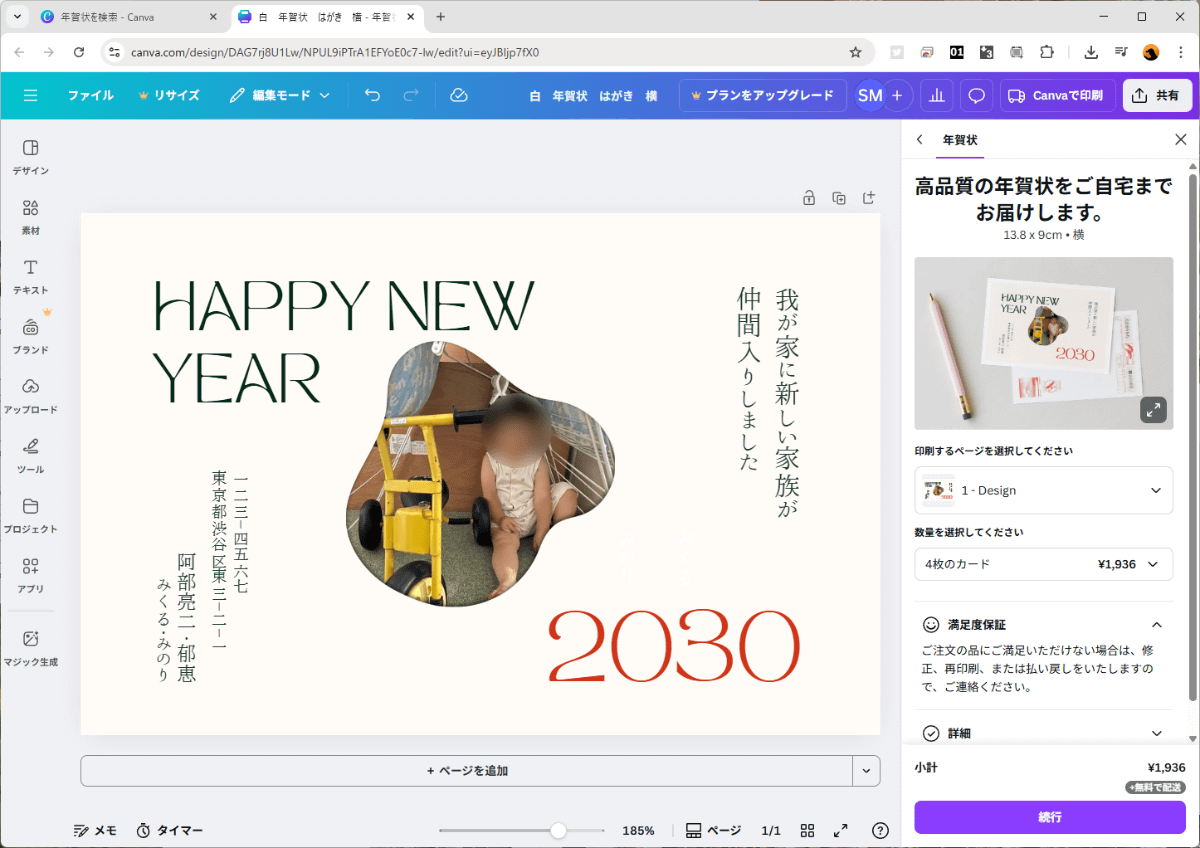Close the 年賀状 print panel

pyautogui.click(x=1180, y=140)
